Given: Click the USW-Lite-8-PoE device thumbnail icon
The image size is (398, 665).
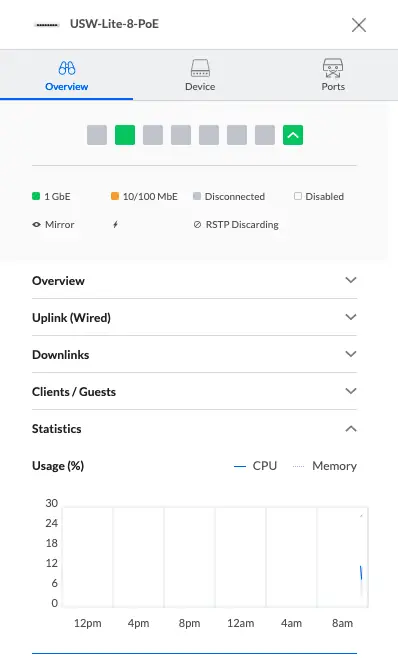Looking at the screenshot, I should coord(47,25).
